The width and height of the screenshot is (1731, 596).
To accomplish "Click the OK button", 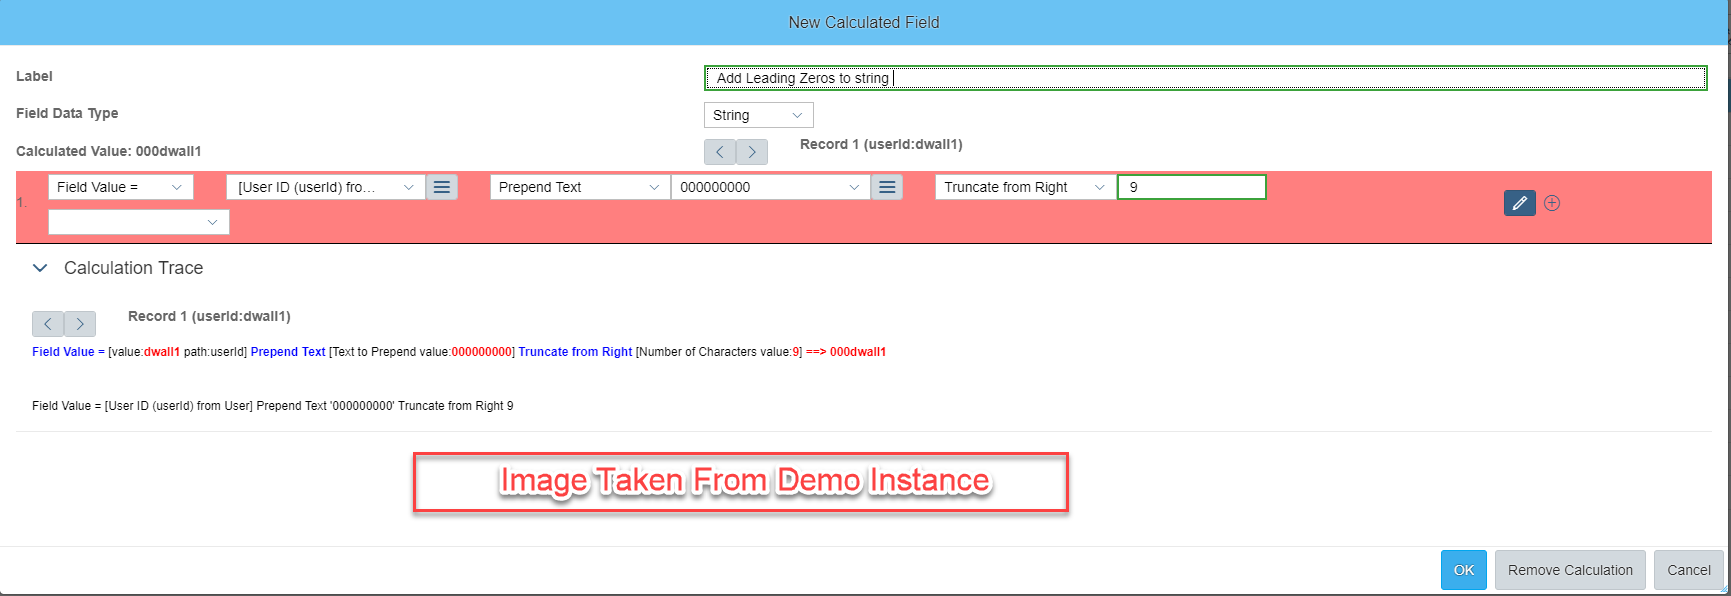I will point(1464,570).
